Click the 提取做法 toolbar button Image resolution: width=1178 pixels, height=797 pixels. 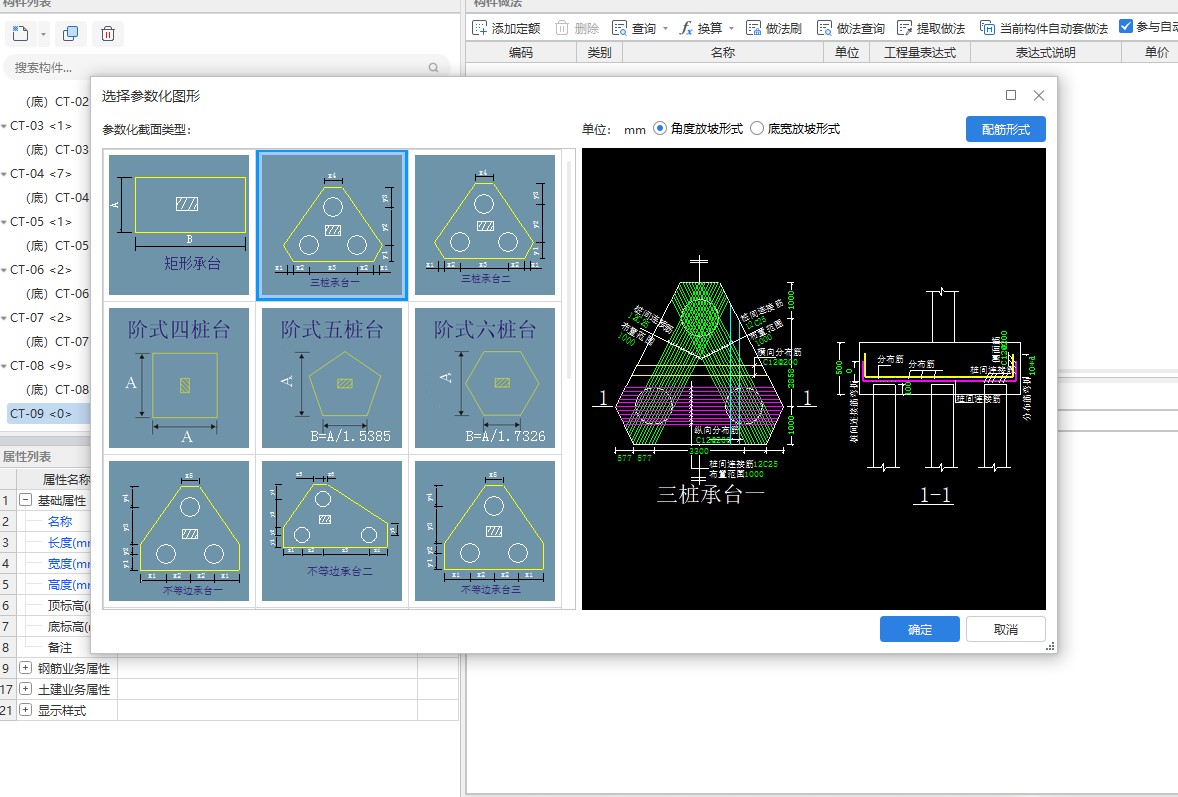coord(931,29)
